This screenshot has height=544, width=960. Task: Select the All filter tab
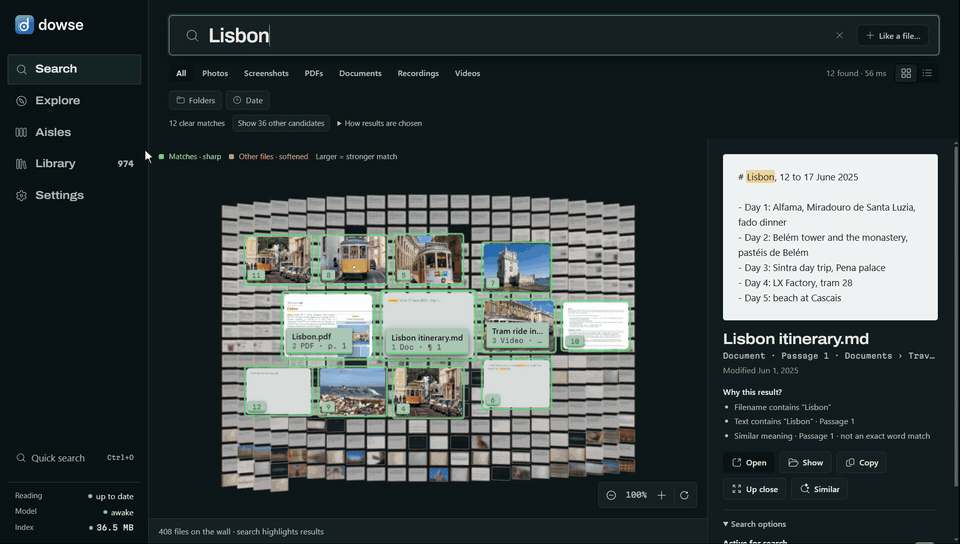[x=181, y=73]
